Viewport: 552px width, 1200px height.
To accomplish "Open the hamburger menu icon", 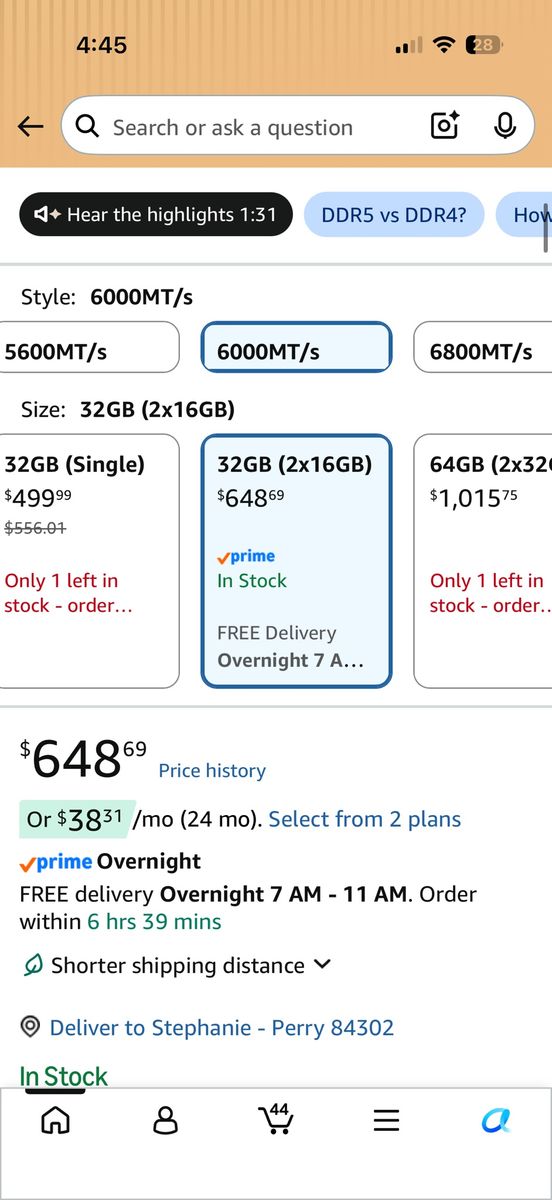I will [386, 1121].
